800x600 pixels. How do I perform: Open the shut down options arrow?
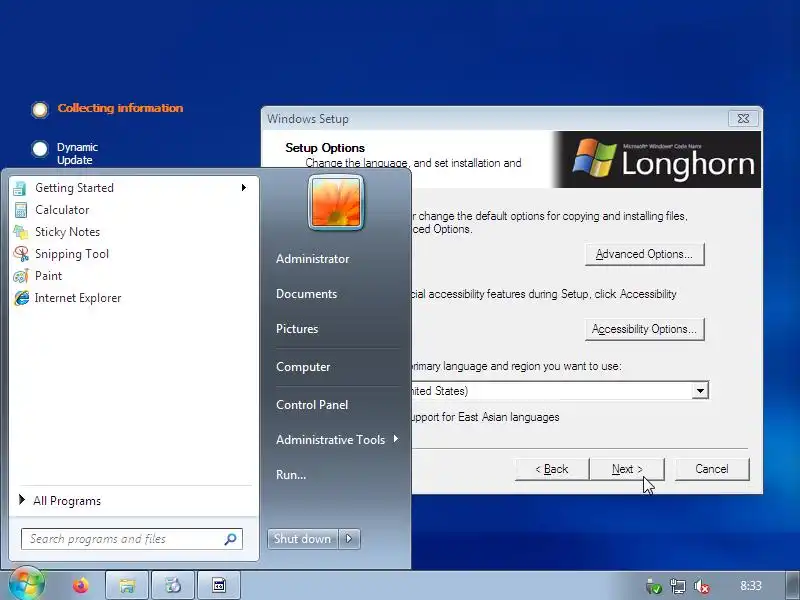coord(349,539)
